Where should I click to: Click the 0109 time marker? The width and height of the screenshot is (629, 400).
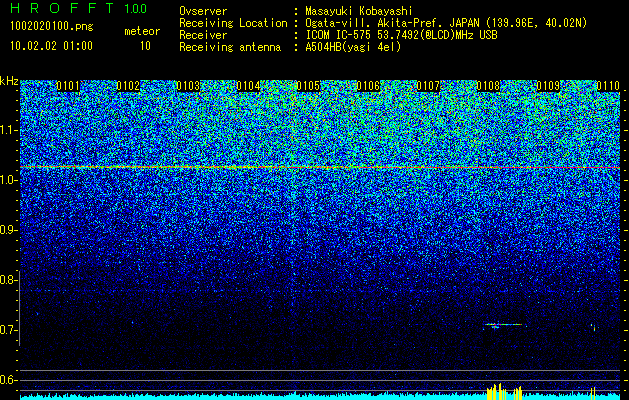coord(548,86)
